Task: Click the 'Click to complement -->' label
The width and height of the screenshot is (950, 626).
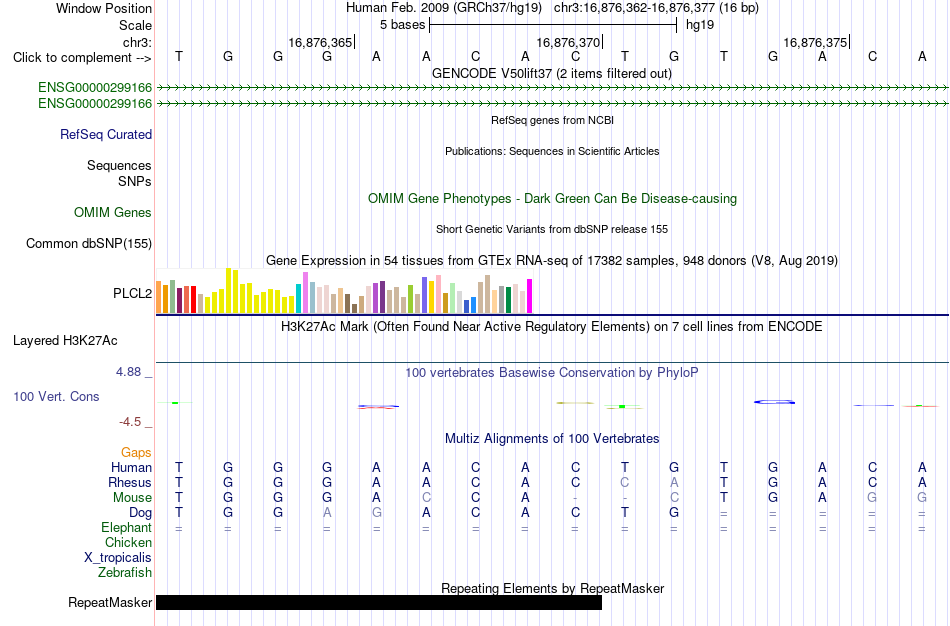Action: [x=82, y=58]
